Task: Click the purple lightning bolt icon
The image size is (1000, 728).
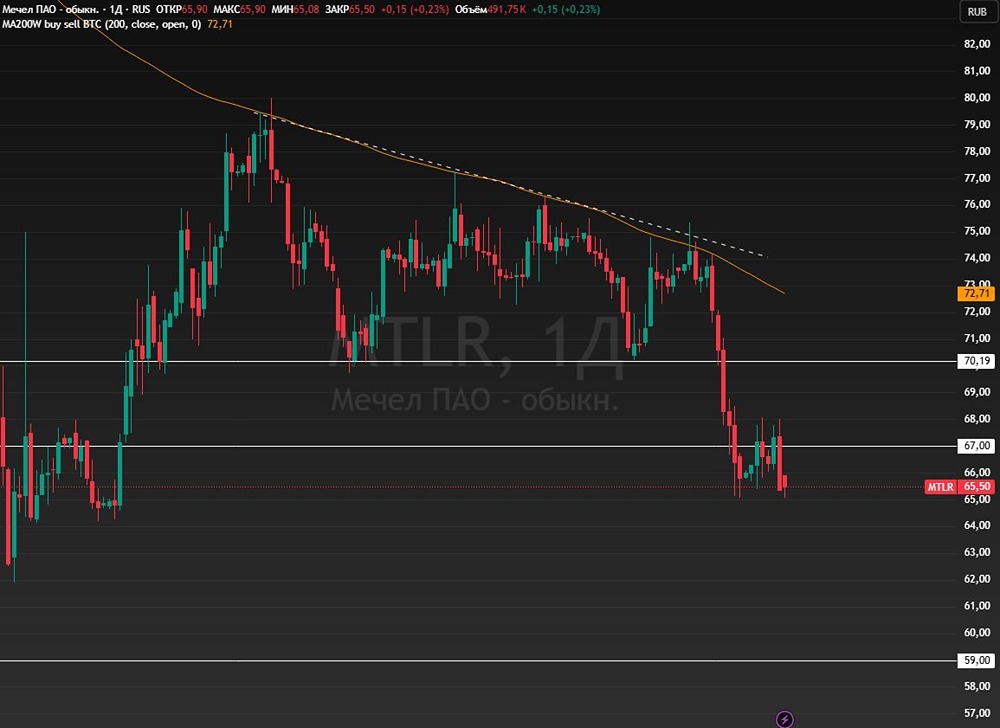Action: 784,719
